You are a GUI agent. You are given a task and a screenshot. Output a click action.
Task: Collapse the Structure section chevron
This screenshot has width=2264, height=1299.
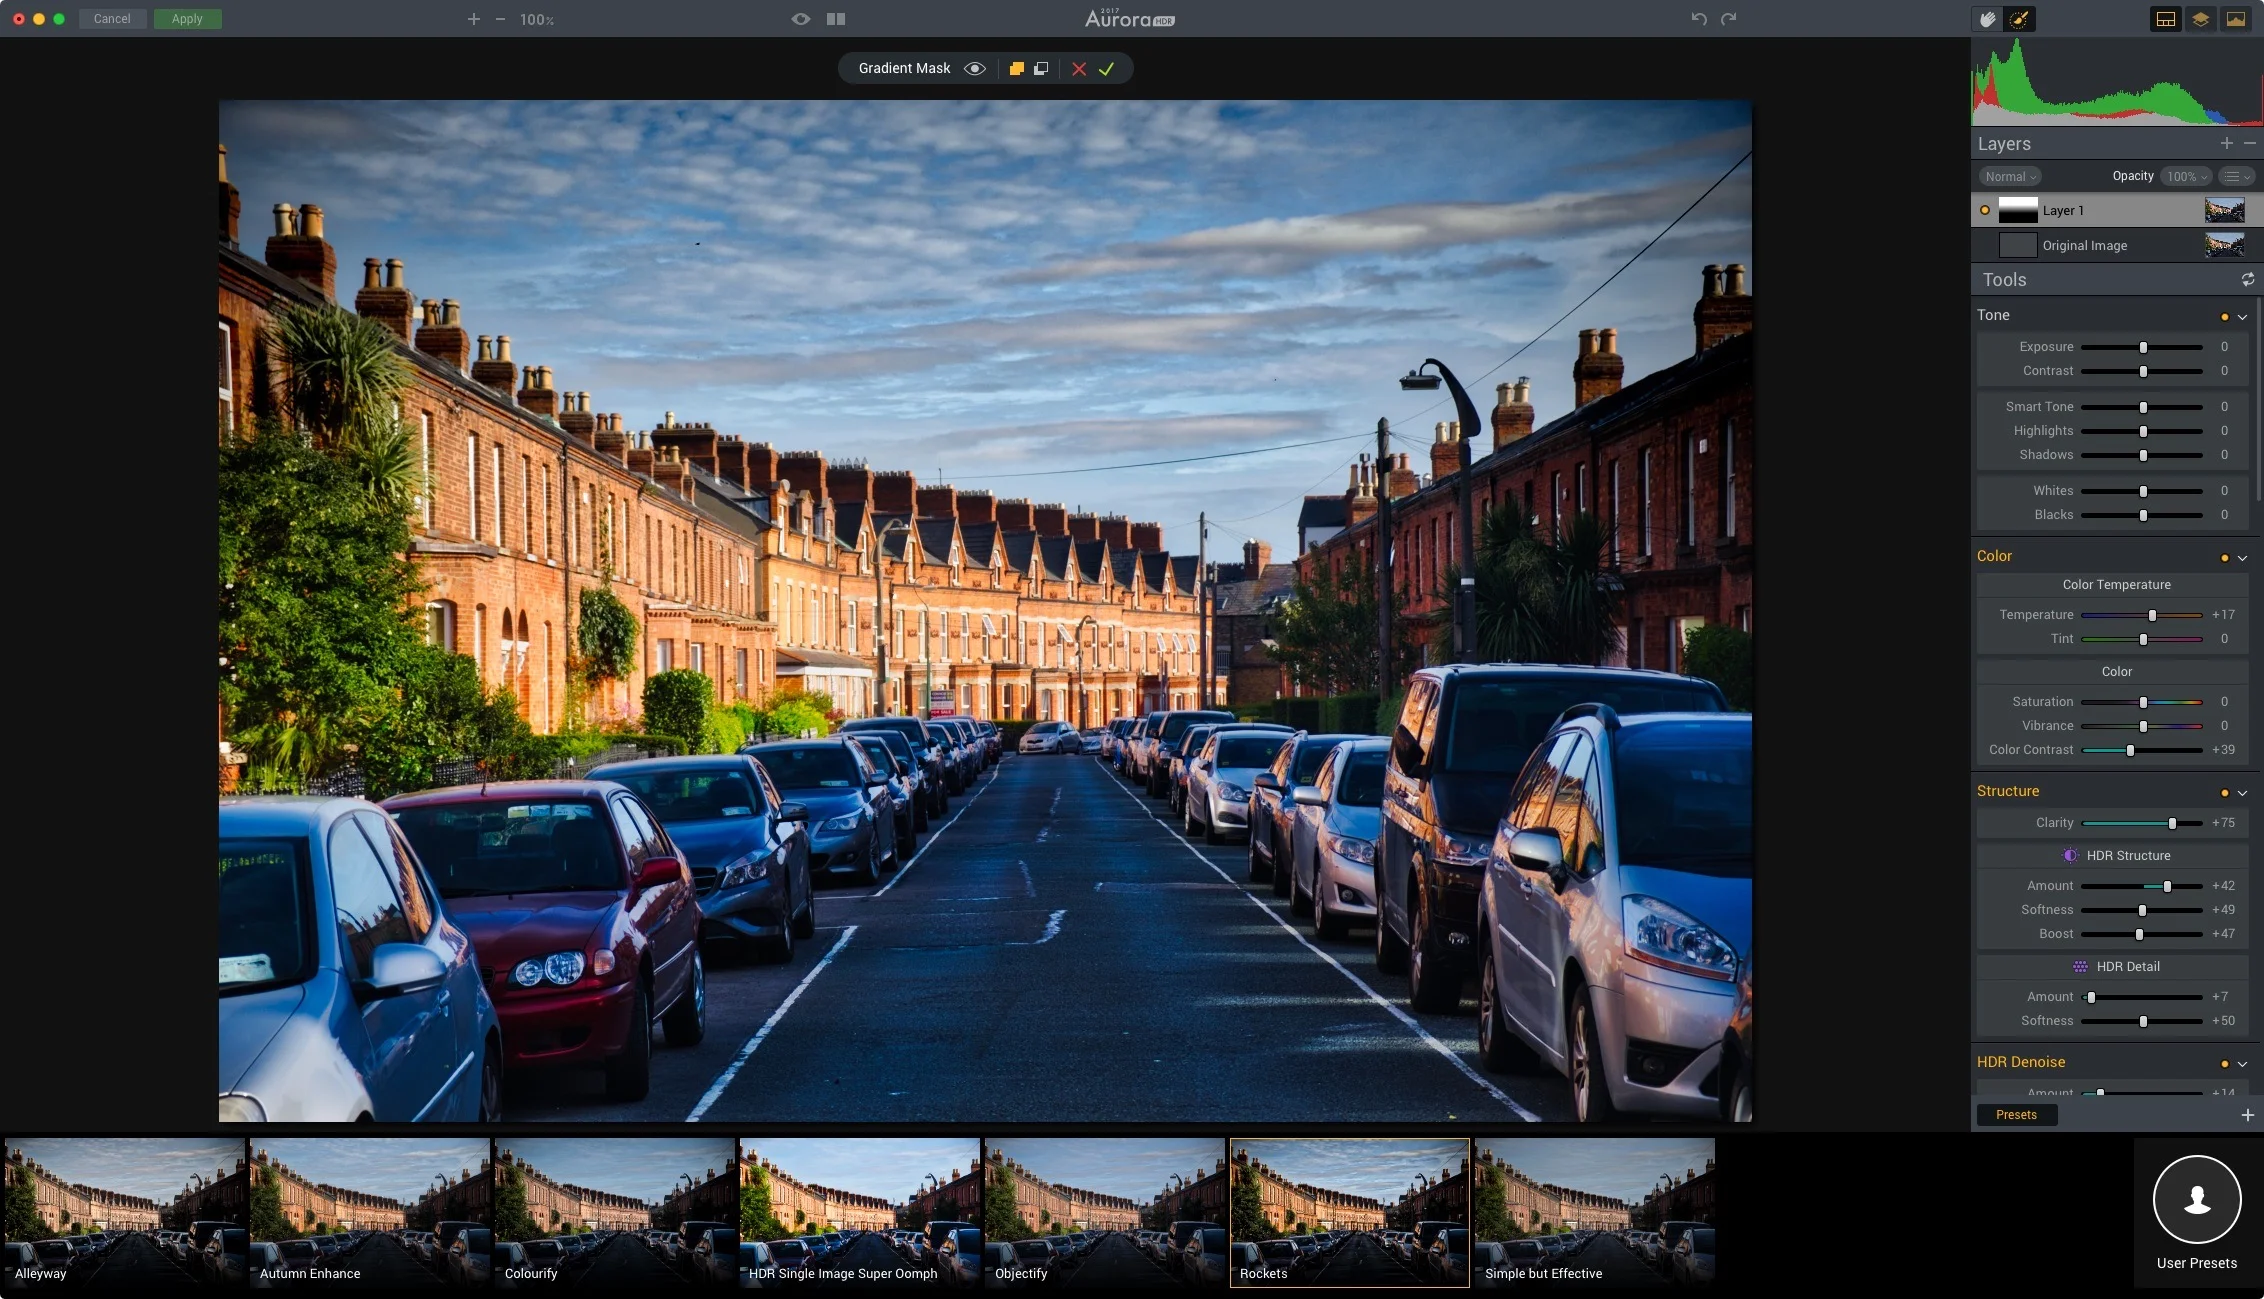[x=2242, y=793]
